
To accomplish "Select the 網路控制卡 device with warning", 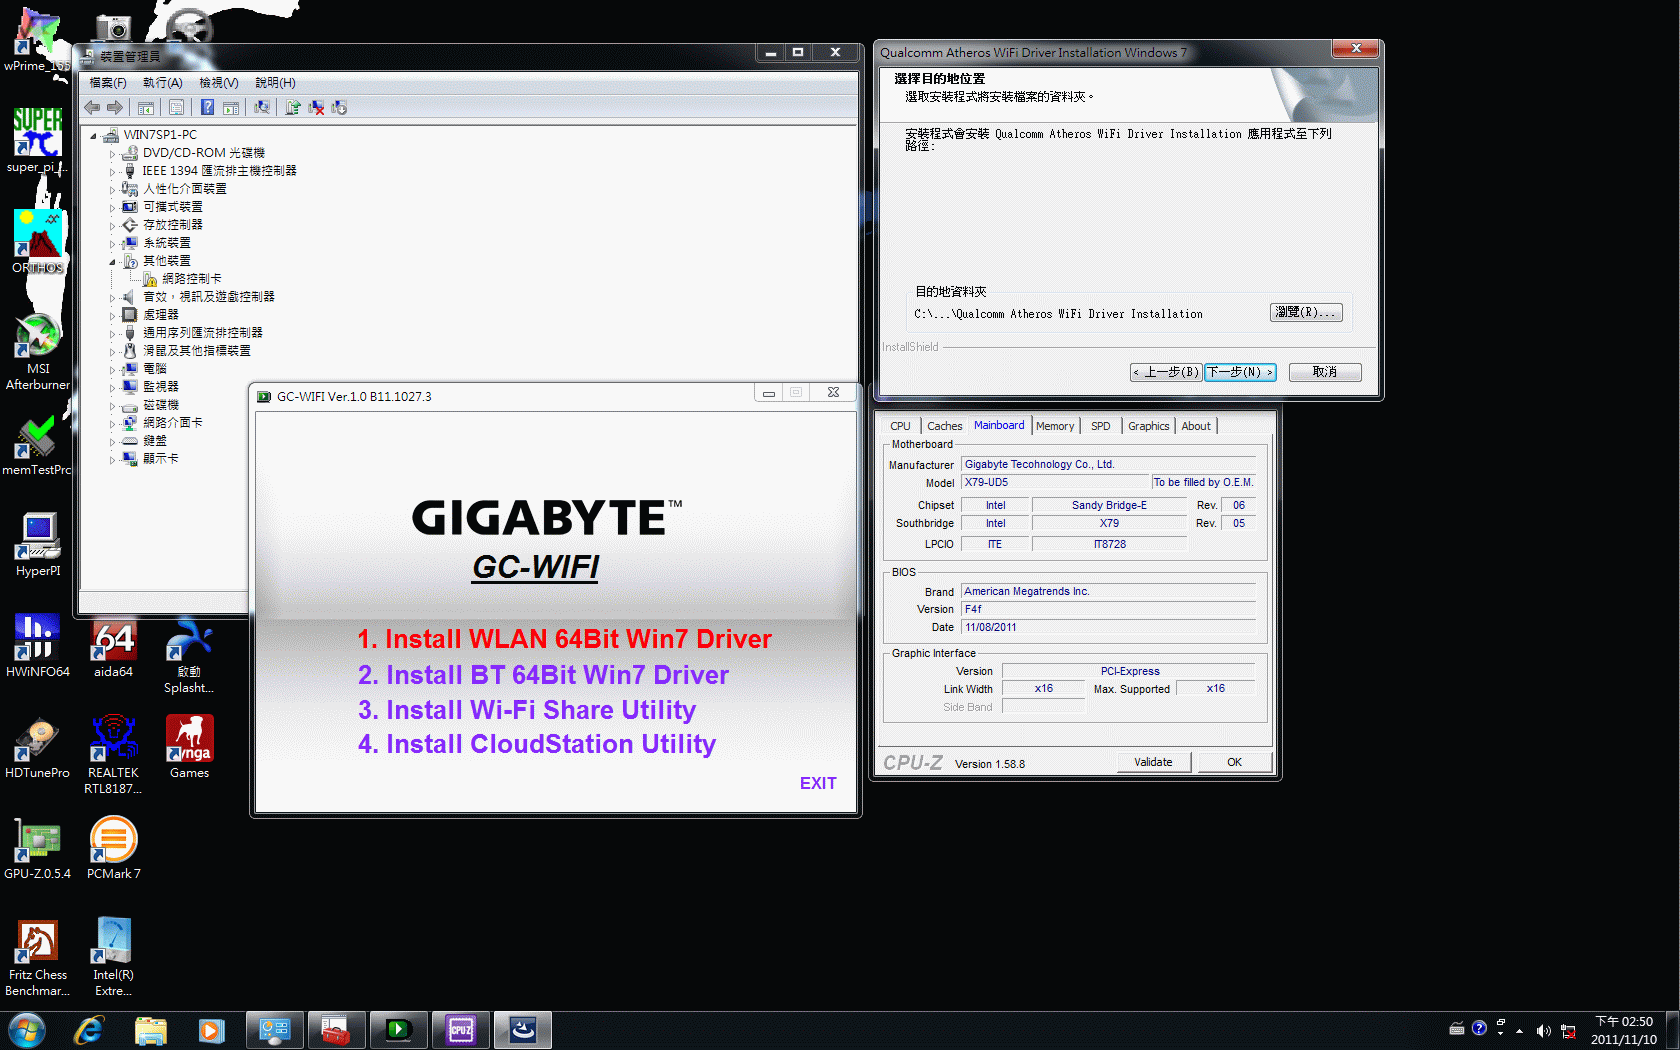I will point(182,279).
